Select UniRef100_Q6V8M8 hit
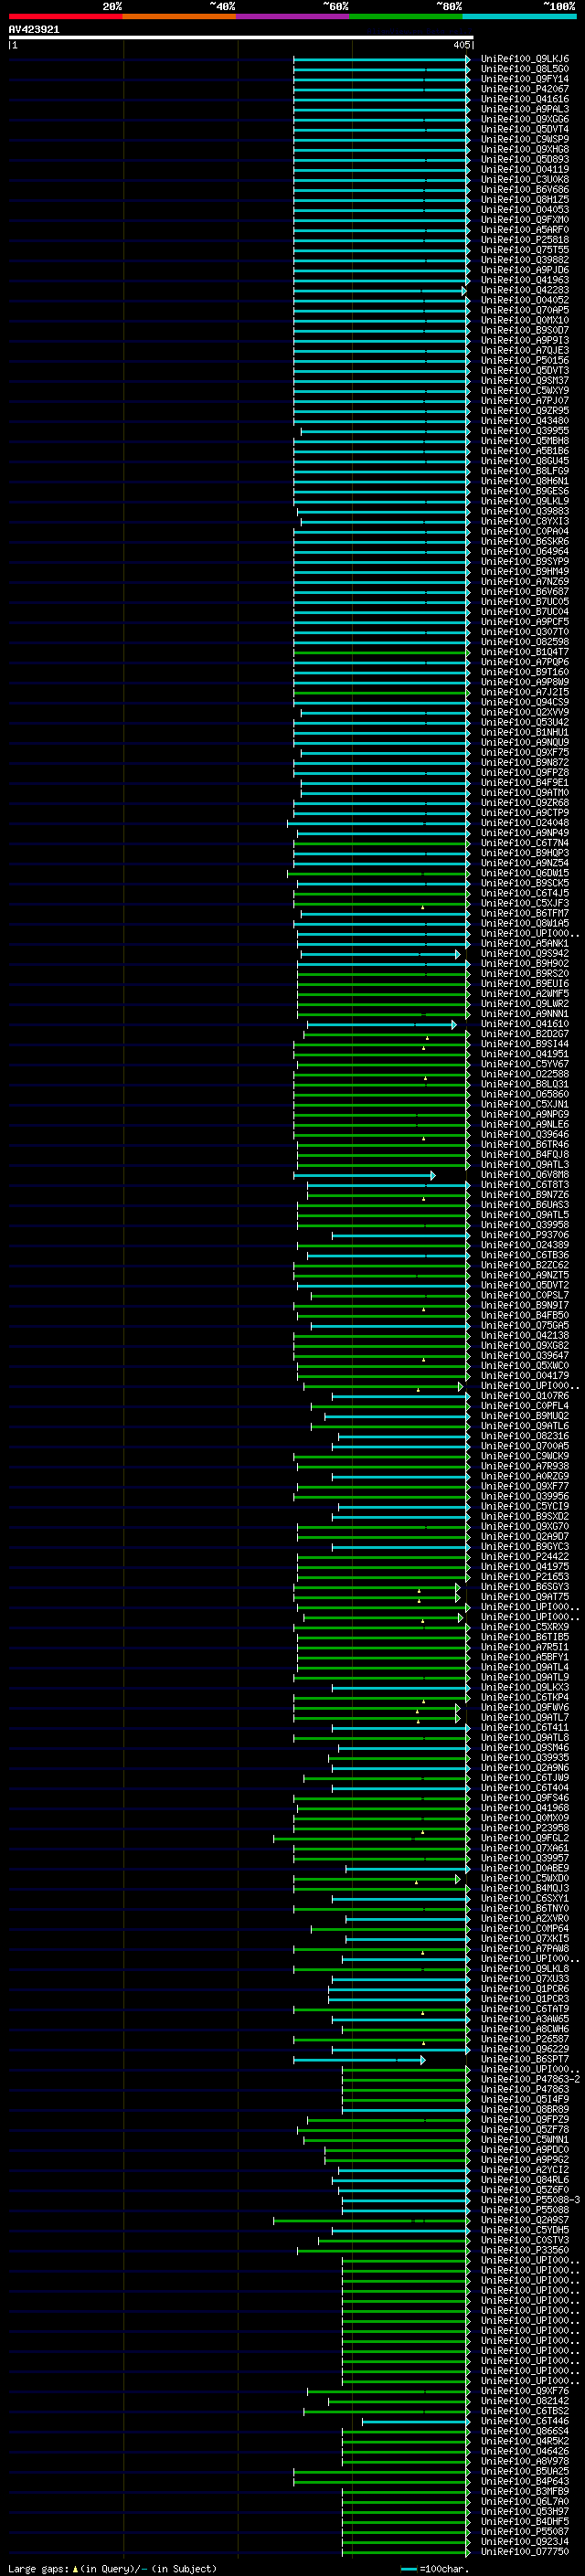585x2576 pixels. 525,1175
